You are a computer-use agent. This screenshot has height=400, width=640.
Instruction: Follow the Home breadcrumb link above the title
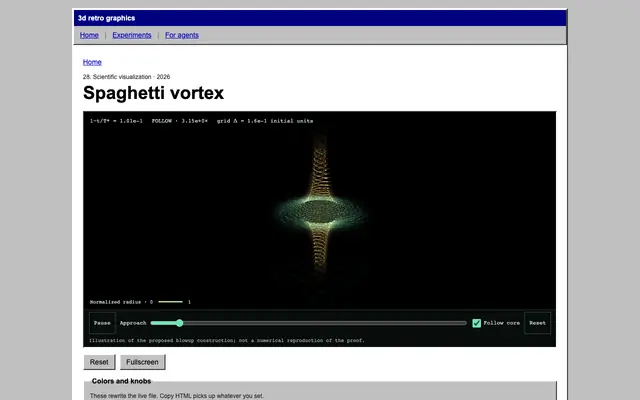pos(92,62)
